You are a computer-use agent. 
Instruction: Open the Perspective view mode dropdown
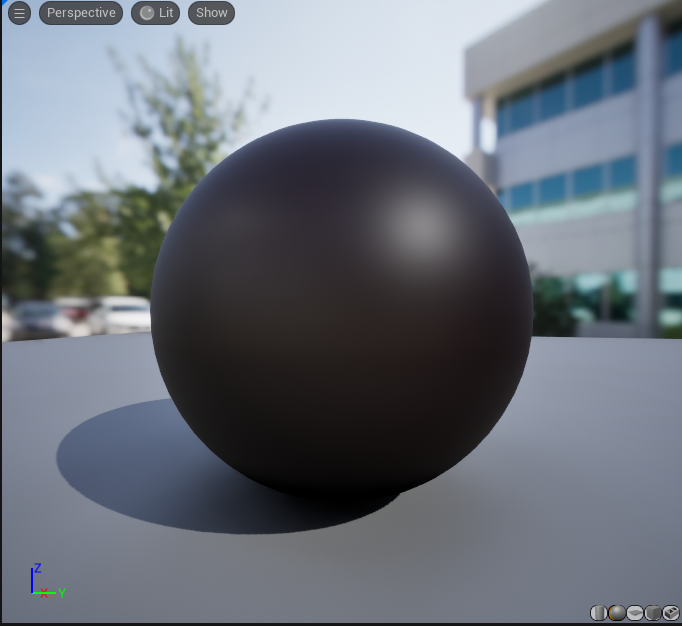click(81, 13)
